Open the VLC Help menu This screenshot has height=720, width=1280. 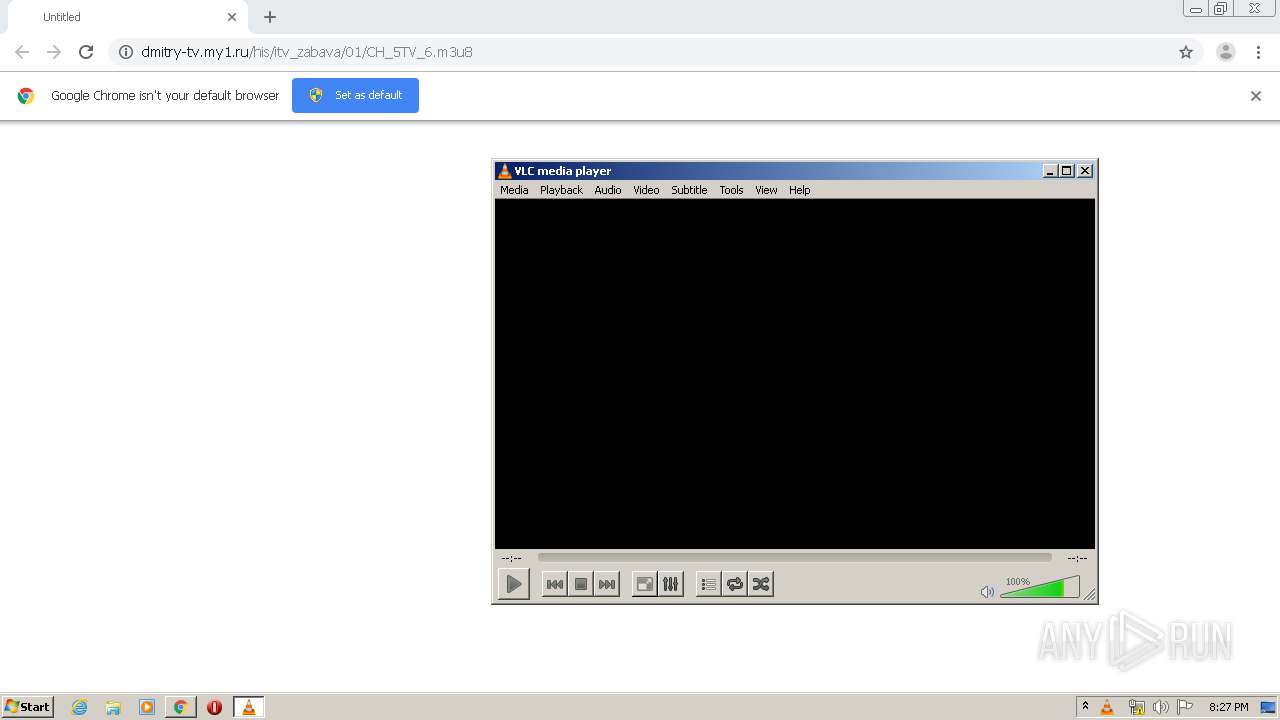click(800, 190)
